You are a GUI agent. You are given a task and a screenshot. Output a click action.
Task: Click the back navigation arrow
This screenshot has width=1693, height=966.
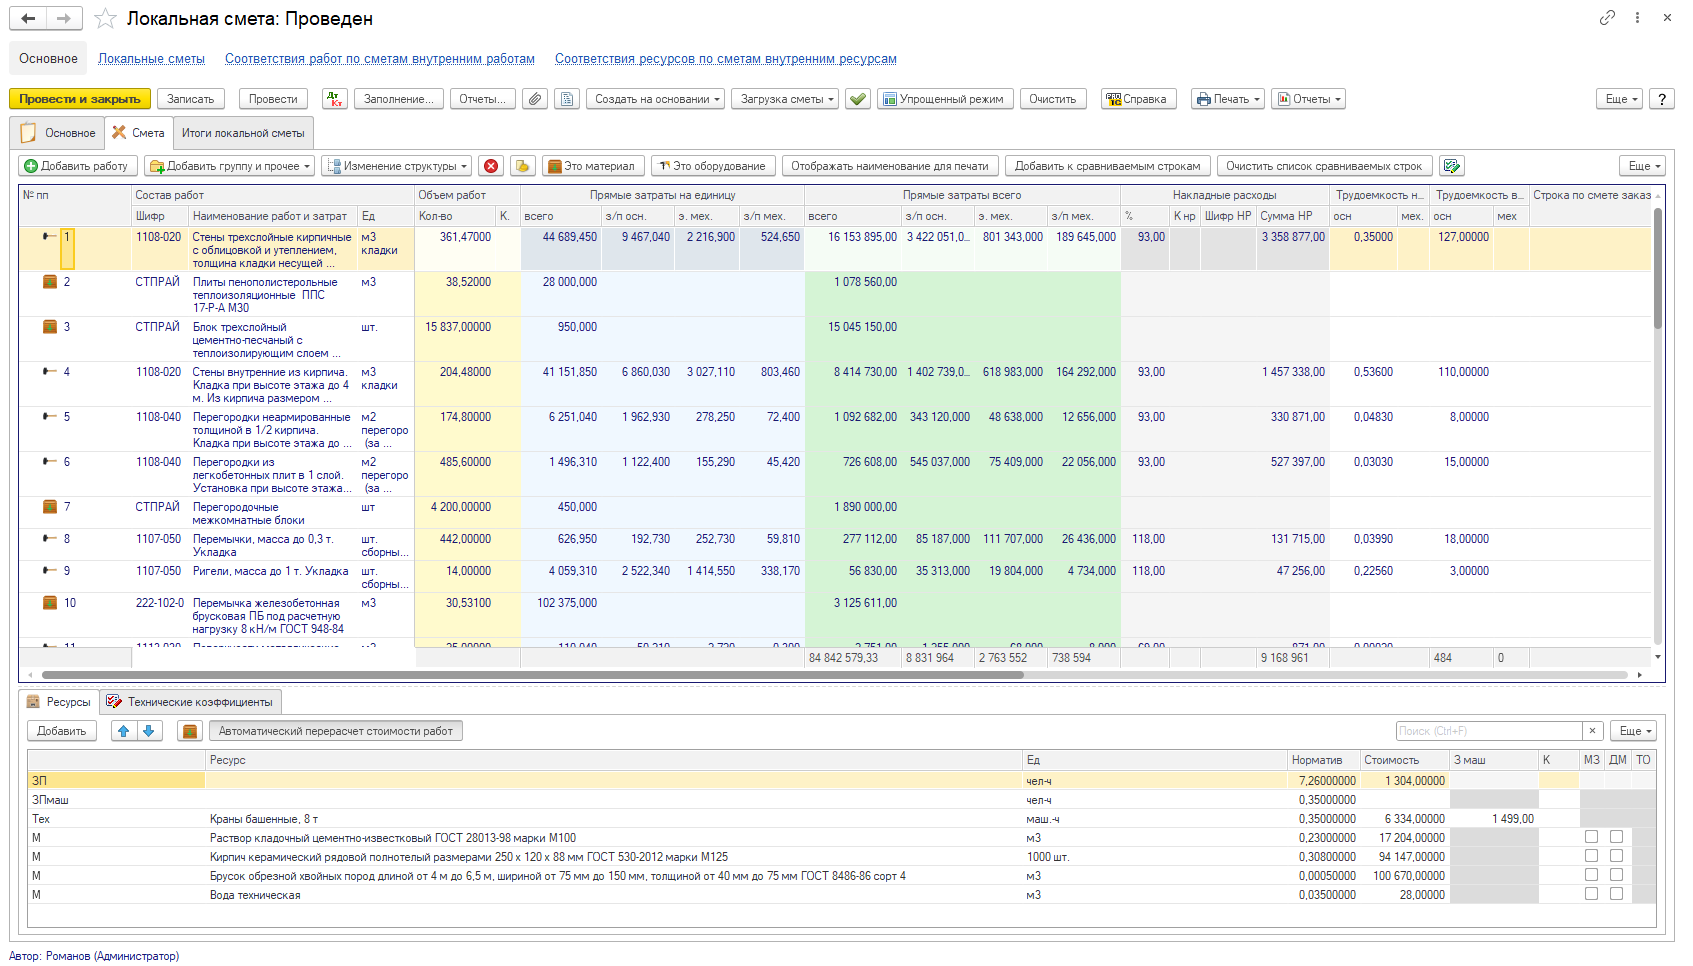[28, 18]
